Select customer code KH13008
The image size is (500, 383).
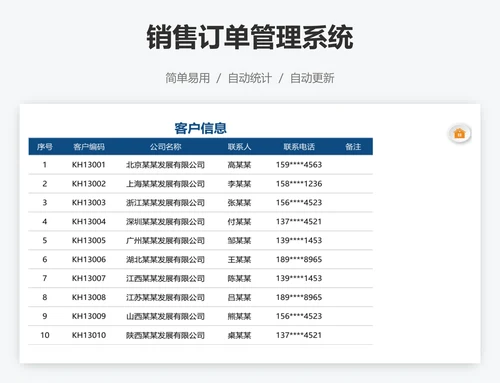point(89,297)
